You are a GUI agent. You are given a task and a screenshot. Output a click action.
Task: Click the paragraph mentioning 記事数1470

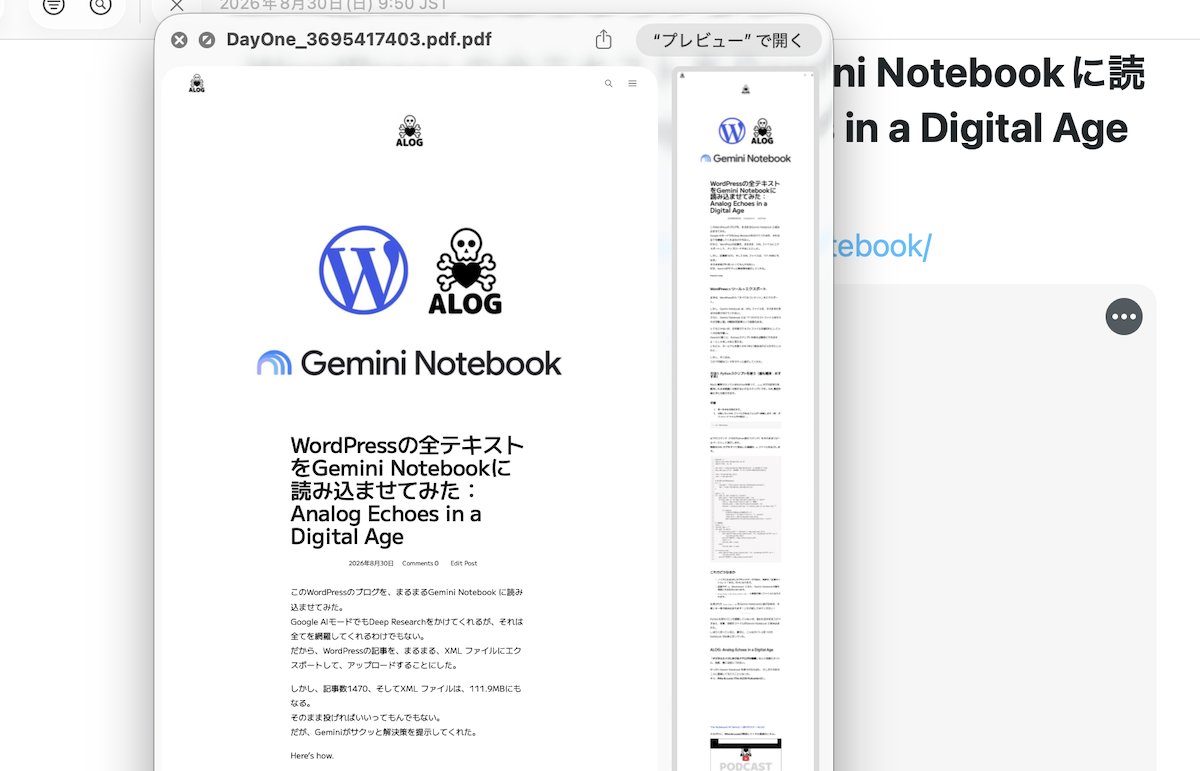pyautogui.click(x=406, y=710)
